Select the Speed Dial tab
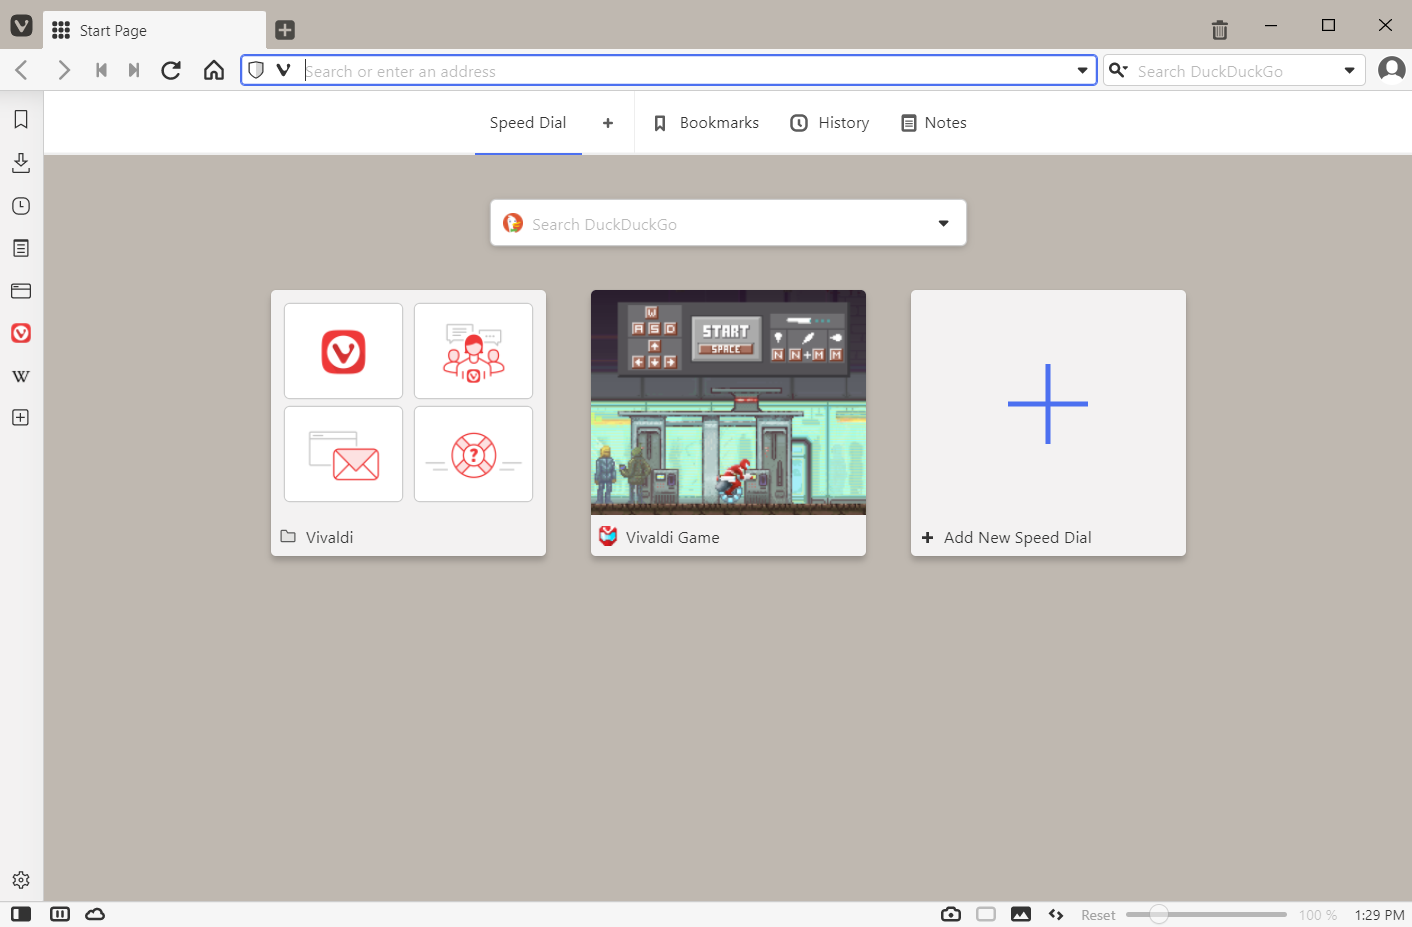Screen dimensions: 1412x927 click(528, 123)
